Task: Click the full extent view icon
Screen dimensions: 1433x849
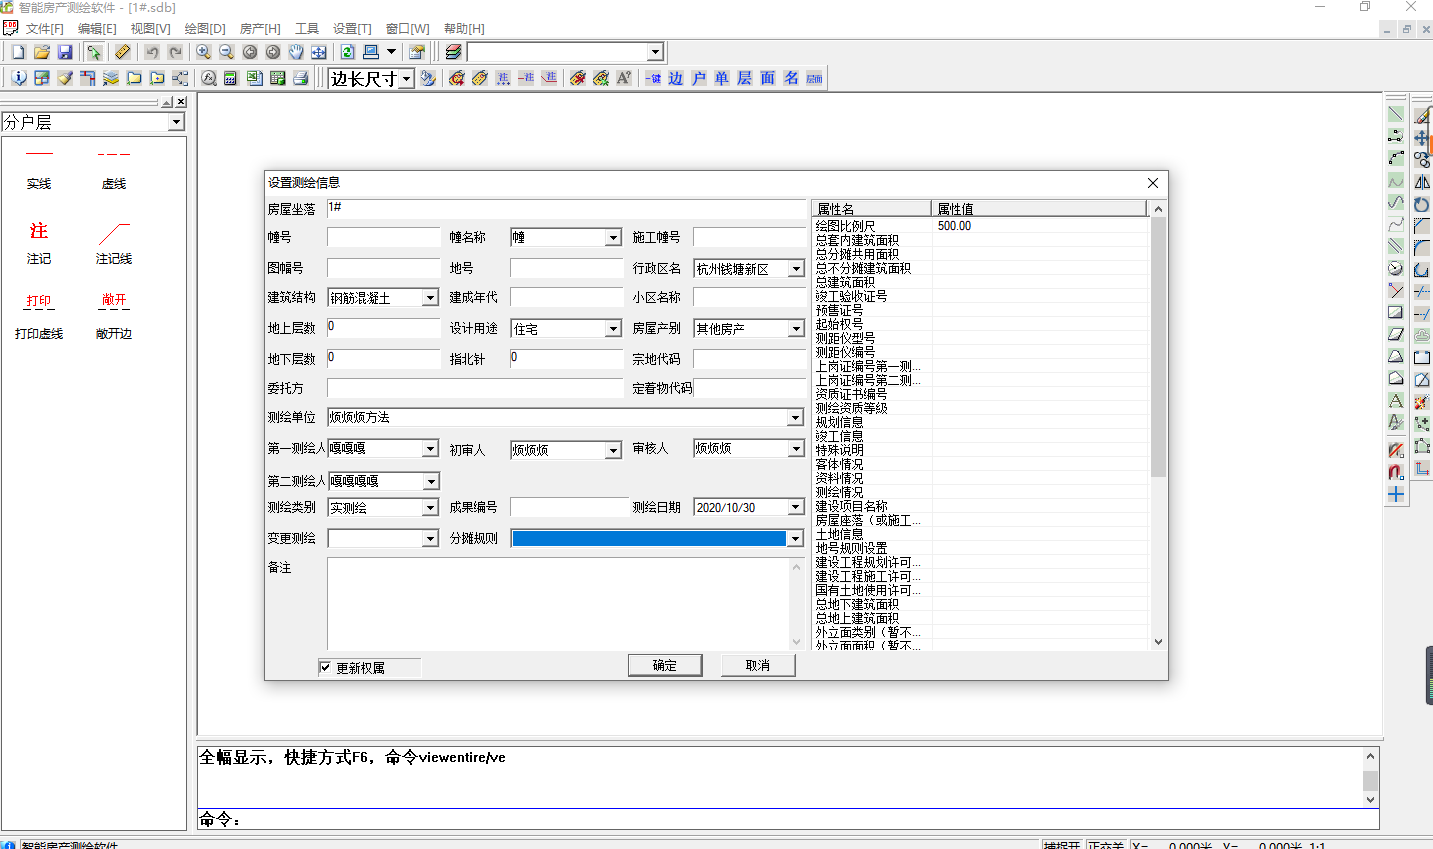Action: (319, 52)
